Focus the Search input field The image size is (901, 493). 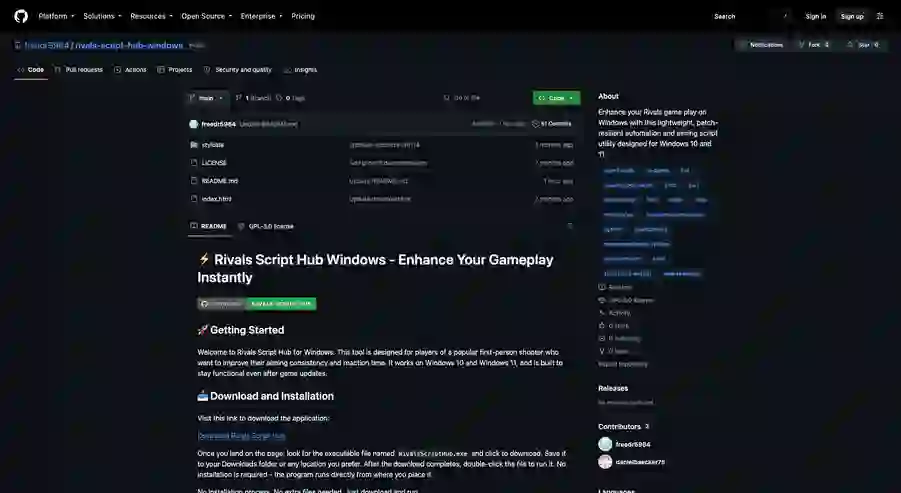(x=750, y=16)
